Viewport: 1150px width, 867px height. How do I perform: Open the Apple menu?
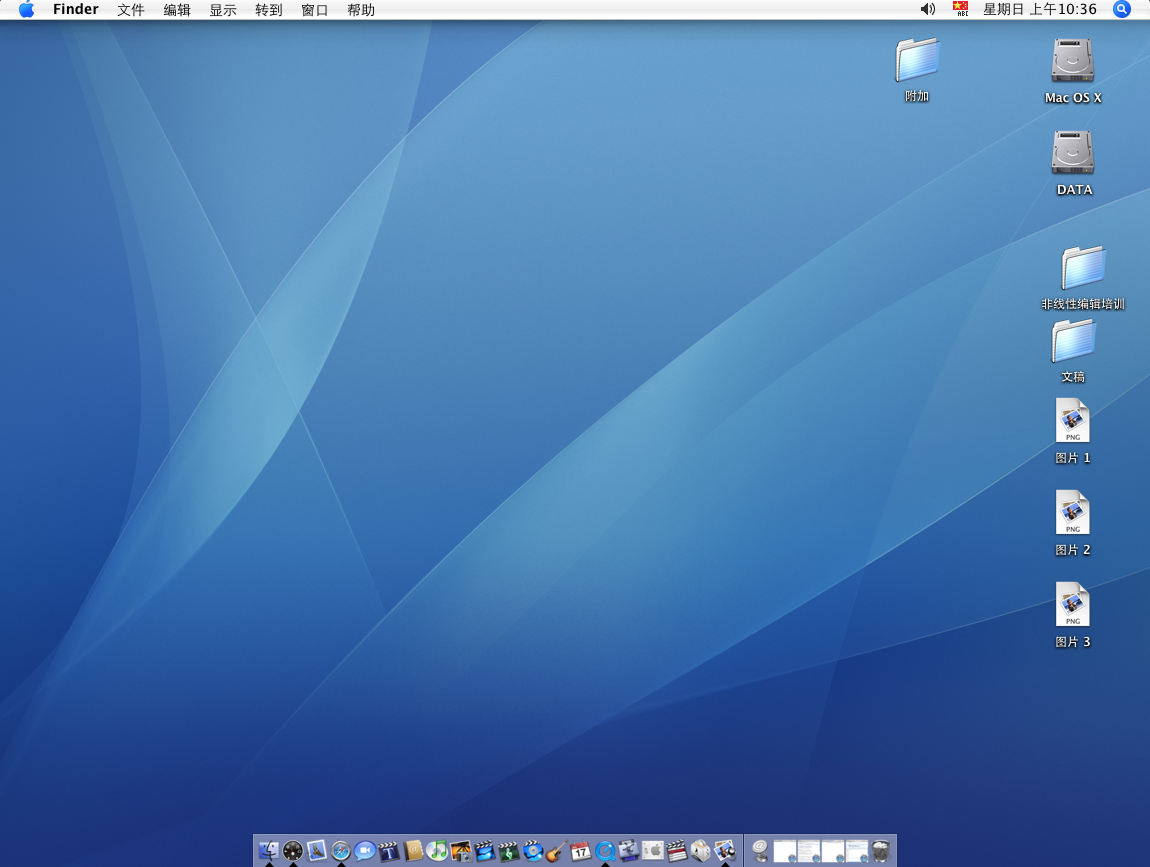[x=26, y=10]
